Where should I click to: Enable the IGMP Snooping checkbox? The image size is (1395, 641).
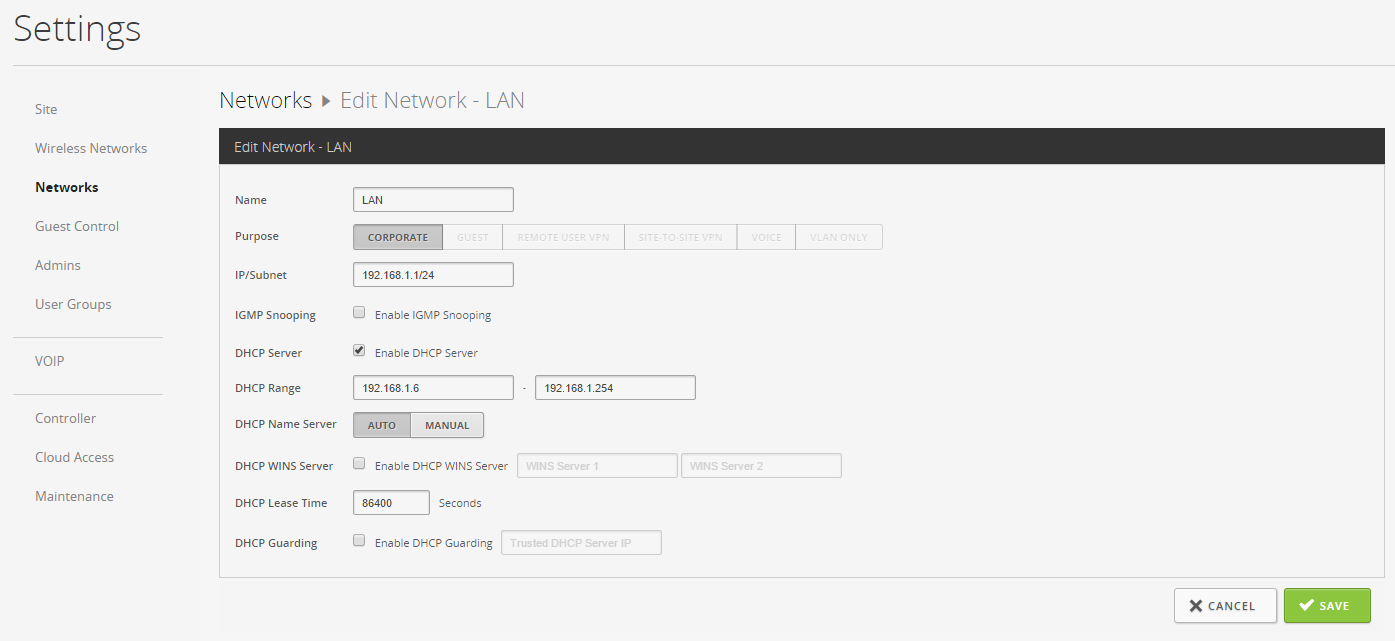pyautogui.click(x=359, y=313)
